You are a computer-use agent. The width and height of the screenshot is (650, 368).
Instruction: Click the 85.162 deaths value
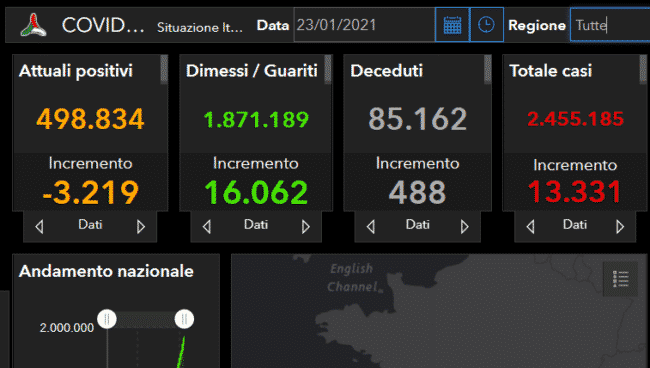[417, 119]
